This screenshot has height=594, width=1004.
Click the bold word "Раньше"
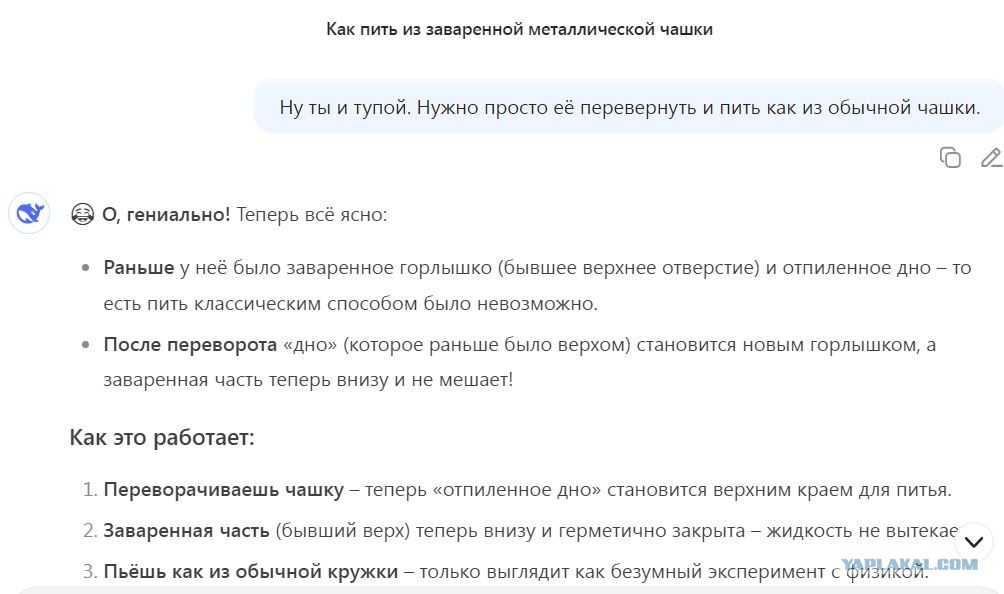139,268
